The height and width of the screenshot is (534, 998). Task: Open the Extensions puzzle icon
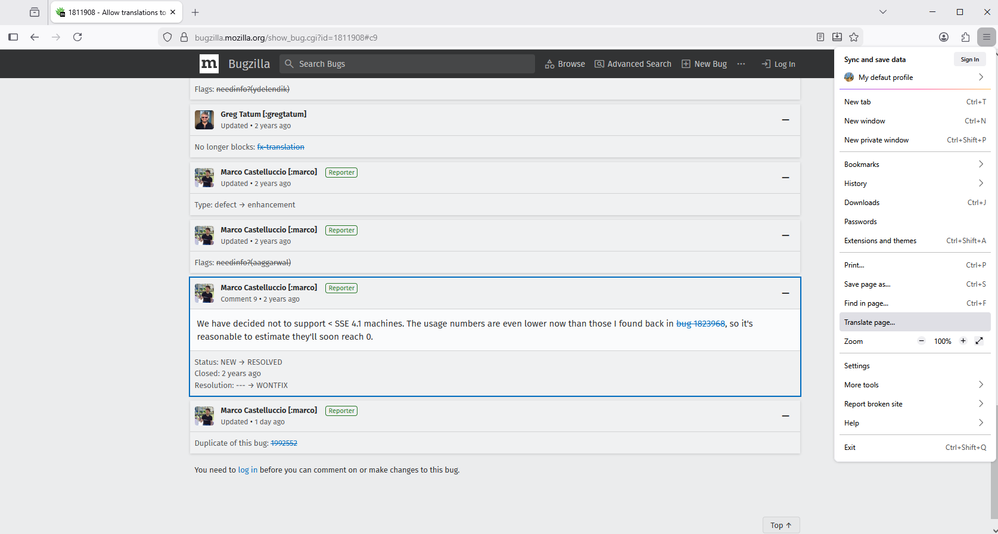(965, 37)
